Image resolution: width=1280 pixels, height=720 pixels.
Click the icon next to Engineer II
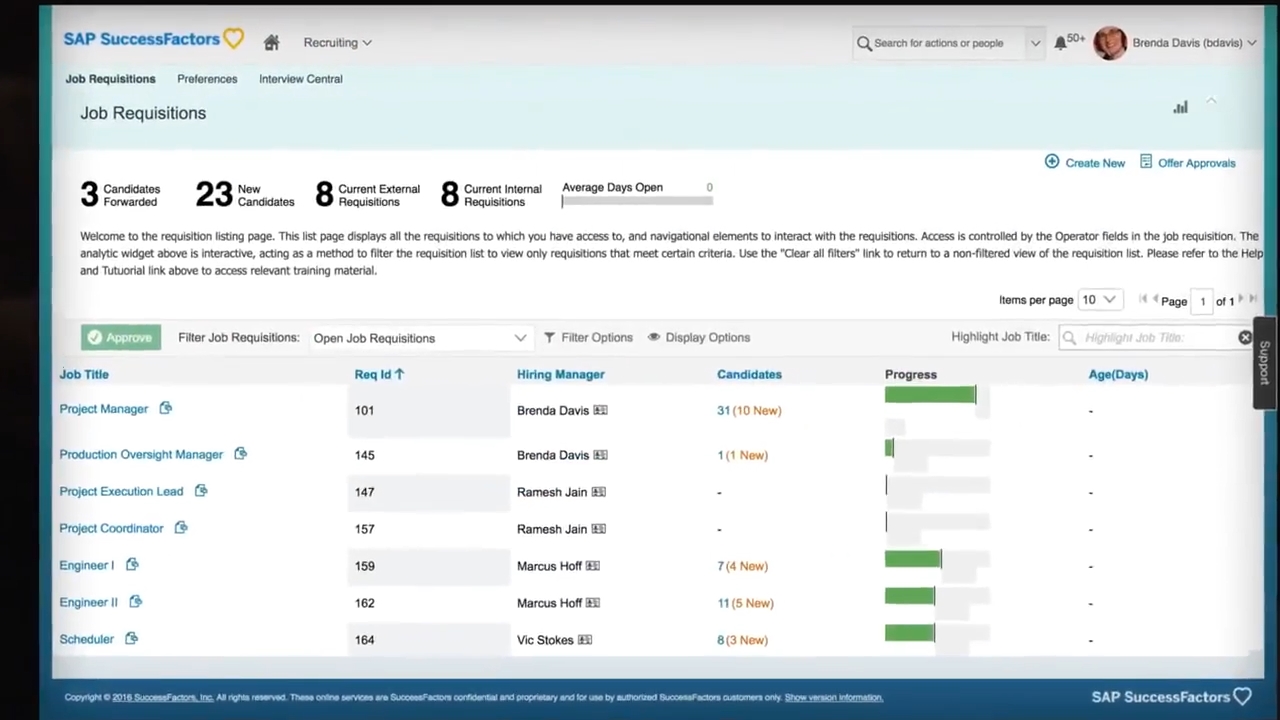coord(136,602)
